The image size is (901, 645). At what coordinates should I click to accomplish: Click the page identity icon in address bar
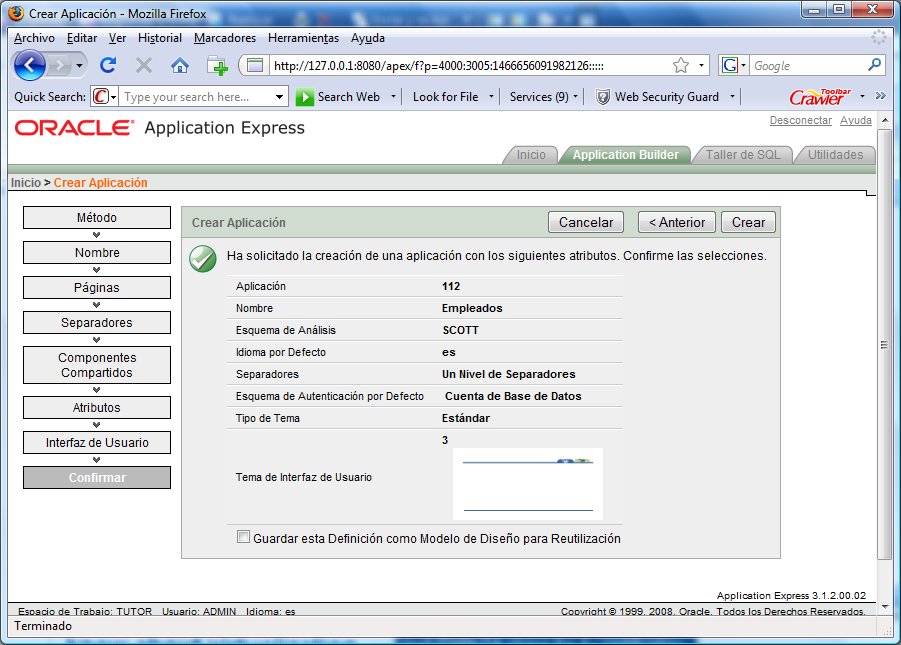[255, 66]
